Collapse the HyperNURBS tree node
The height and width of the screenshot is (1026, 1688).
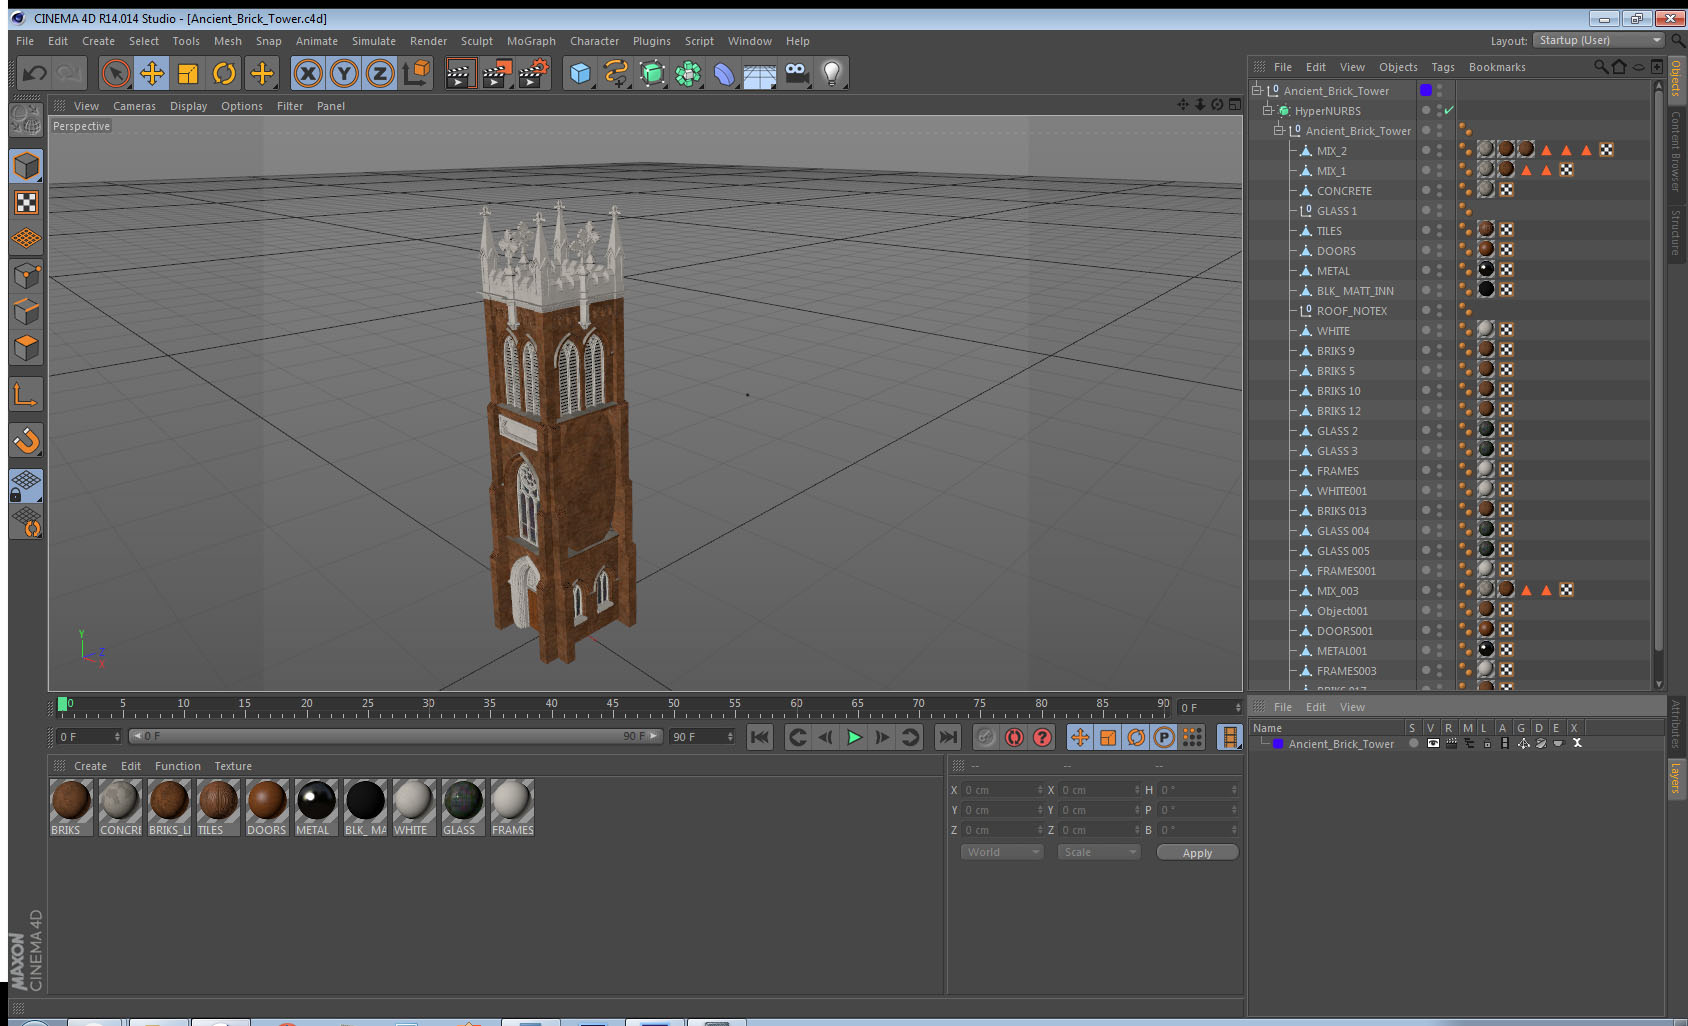point(1267,110)
